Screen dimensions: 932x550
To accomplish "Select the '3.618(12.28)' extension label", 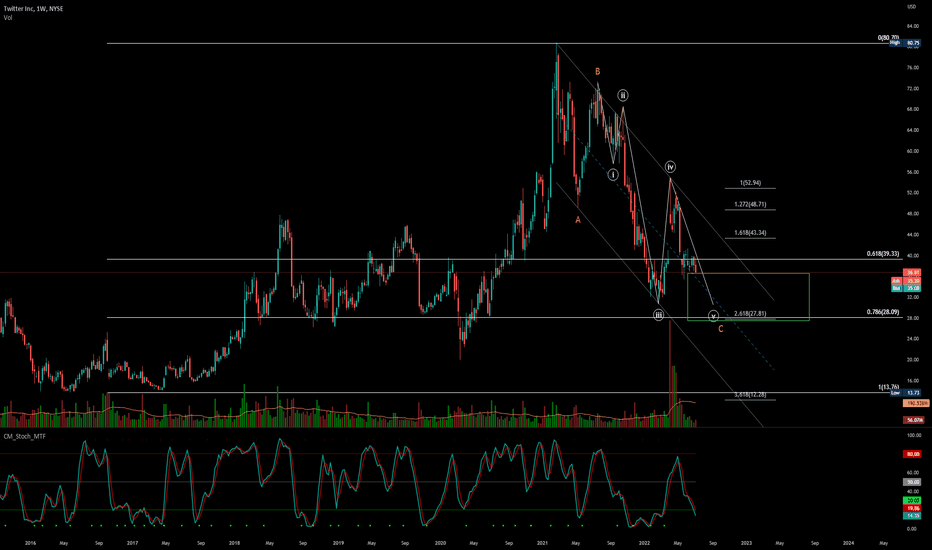I will 750,395.
